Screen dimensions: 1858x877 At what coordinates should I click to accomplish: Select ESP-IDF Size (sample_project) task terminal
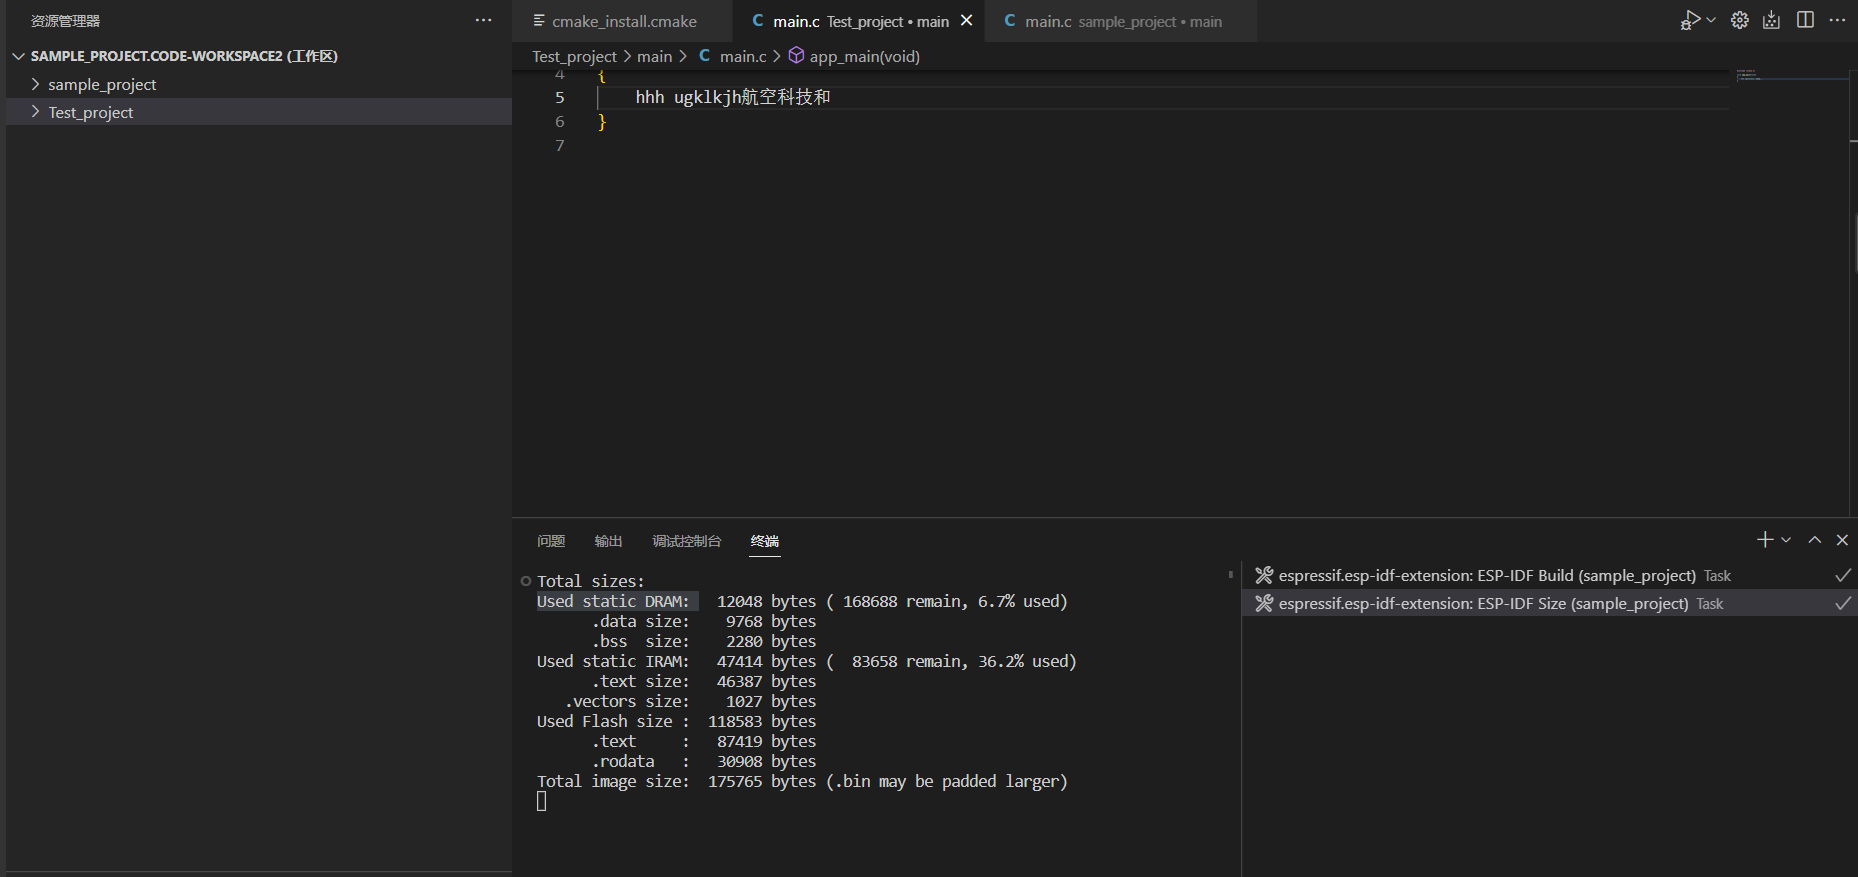tap(1549, 603)
